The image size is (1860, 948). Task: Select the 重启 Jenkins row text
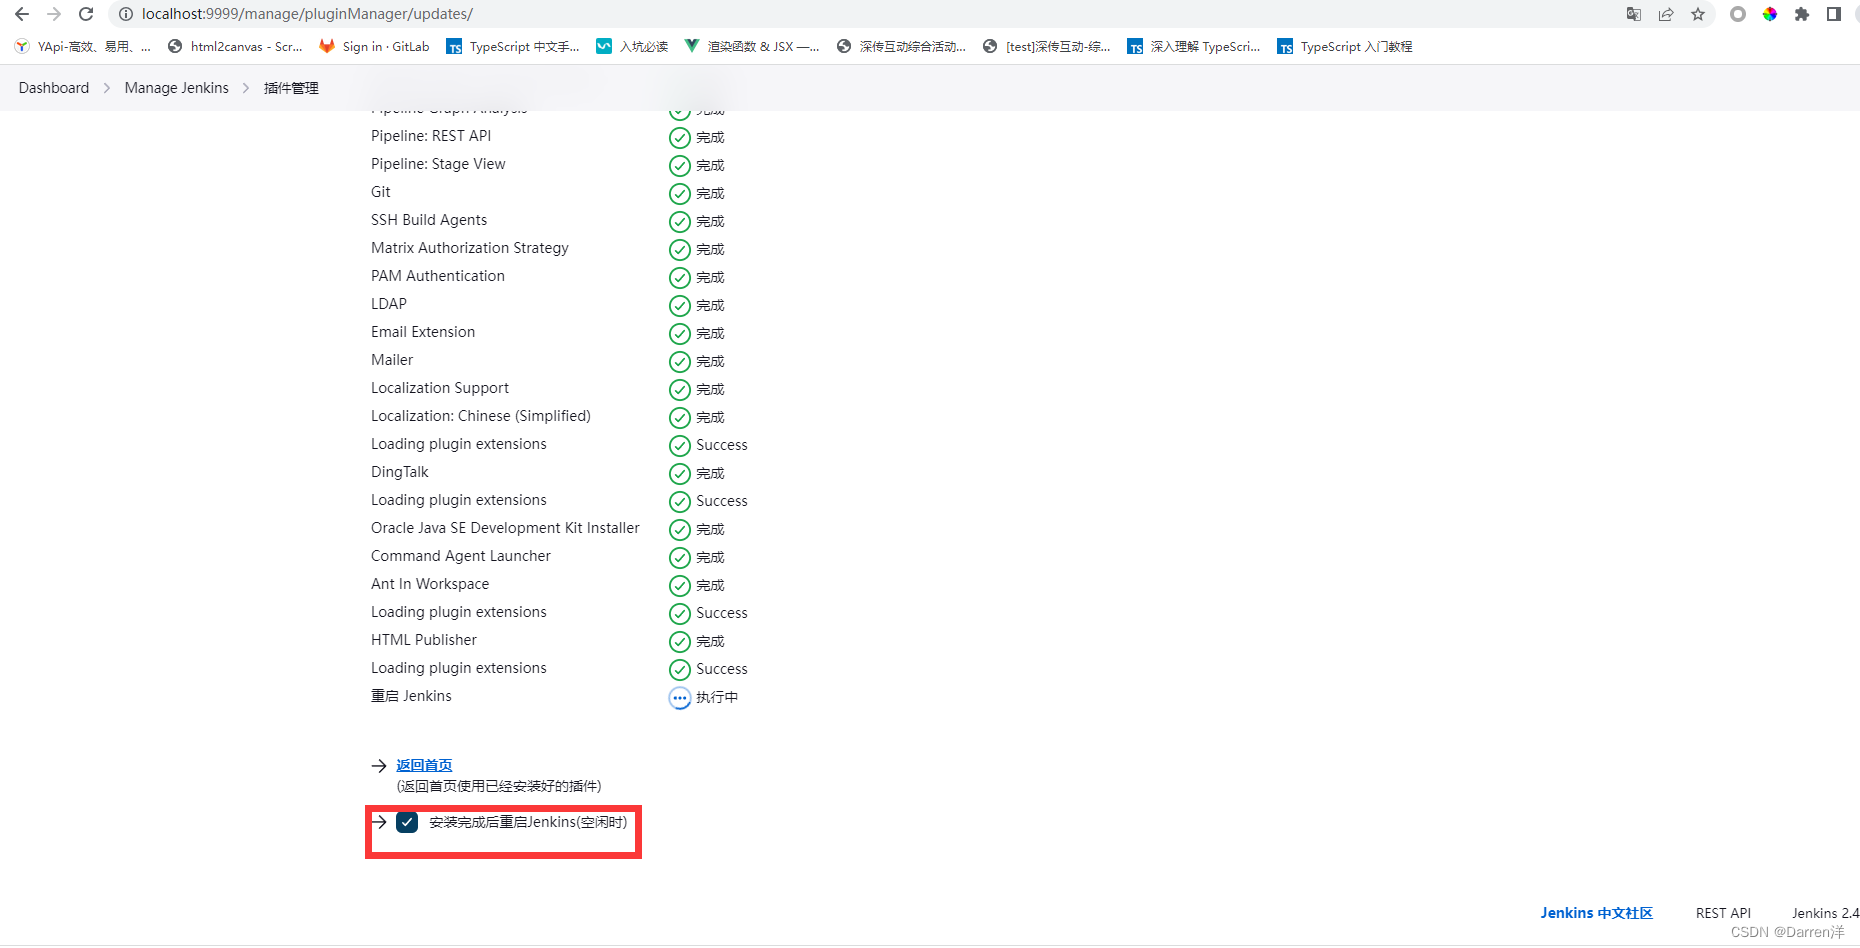(411, 696)
